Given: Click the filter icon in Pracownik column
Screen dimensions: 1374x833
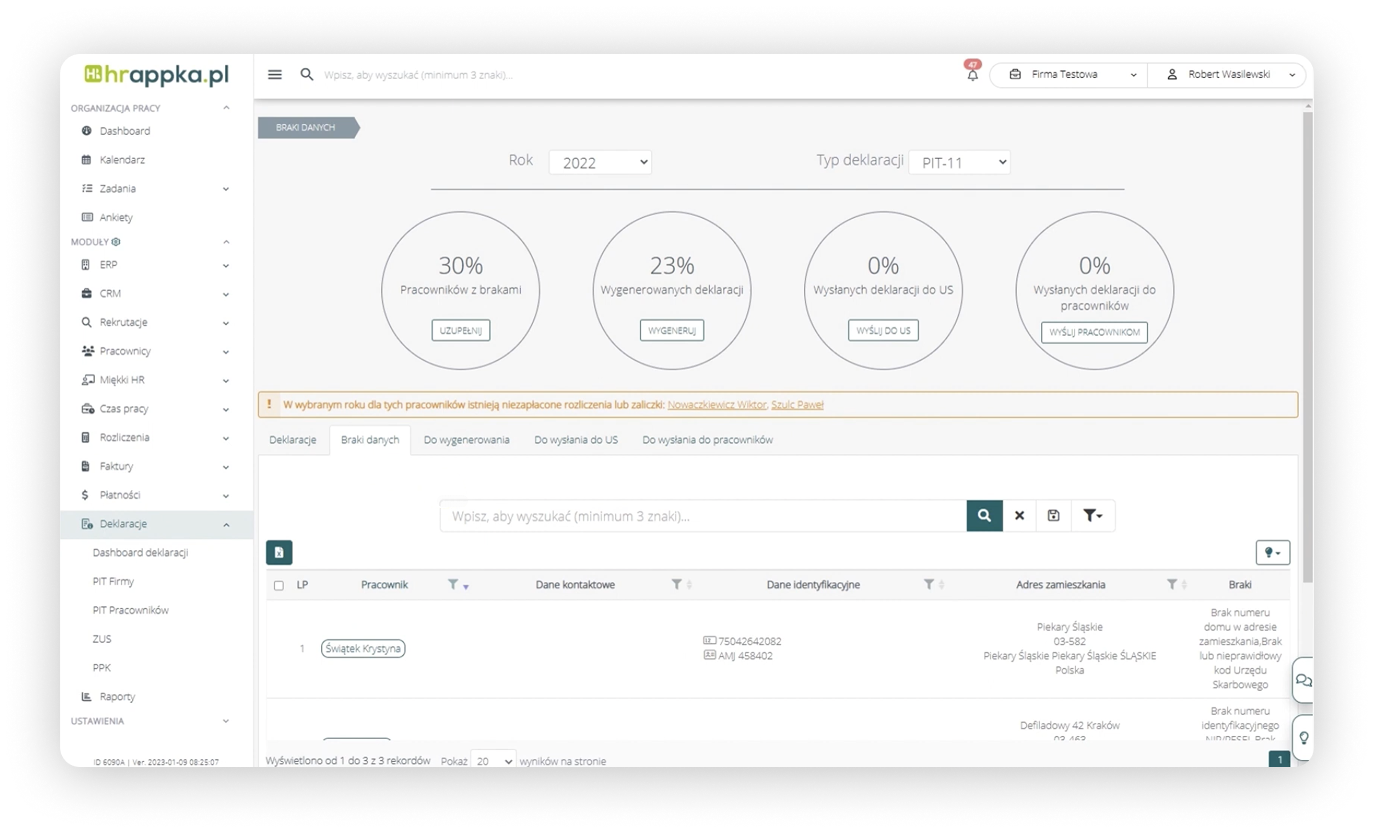Looking at the screenshot, I should 453,585.
